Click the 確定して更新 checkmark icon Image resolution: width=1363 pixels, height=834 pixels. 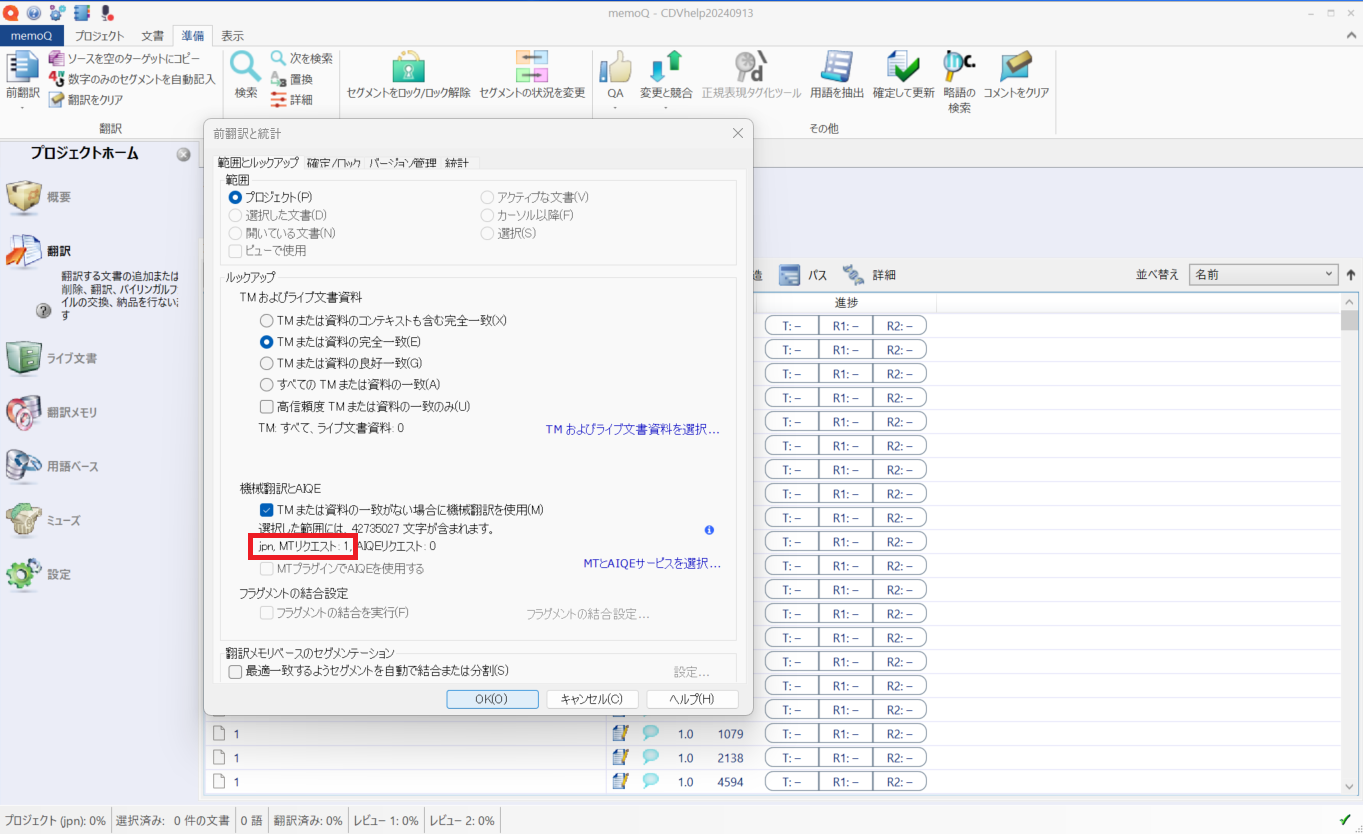(903, 66)
